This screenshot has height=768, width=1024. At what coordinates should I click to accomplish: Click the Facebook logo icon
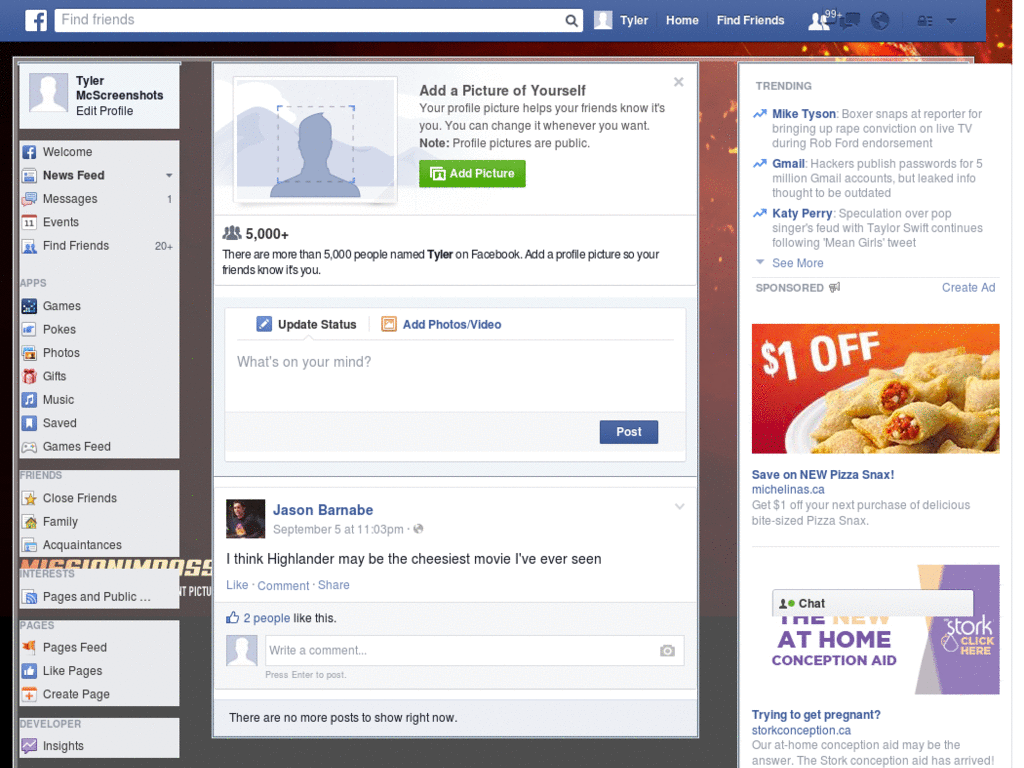click(36, 20)
